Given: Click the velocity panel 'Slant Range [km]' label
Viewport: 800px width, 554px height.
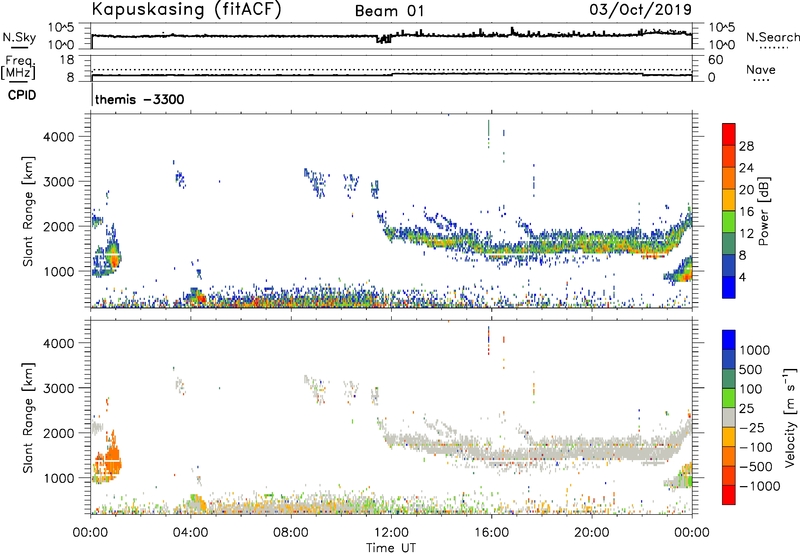Looking at the screenshot, I should (x=28, y=418).
